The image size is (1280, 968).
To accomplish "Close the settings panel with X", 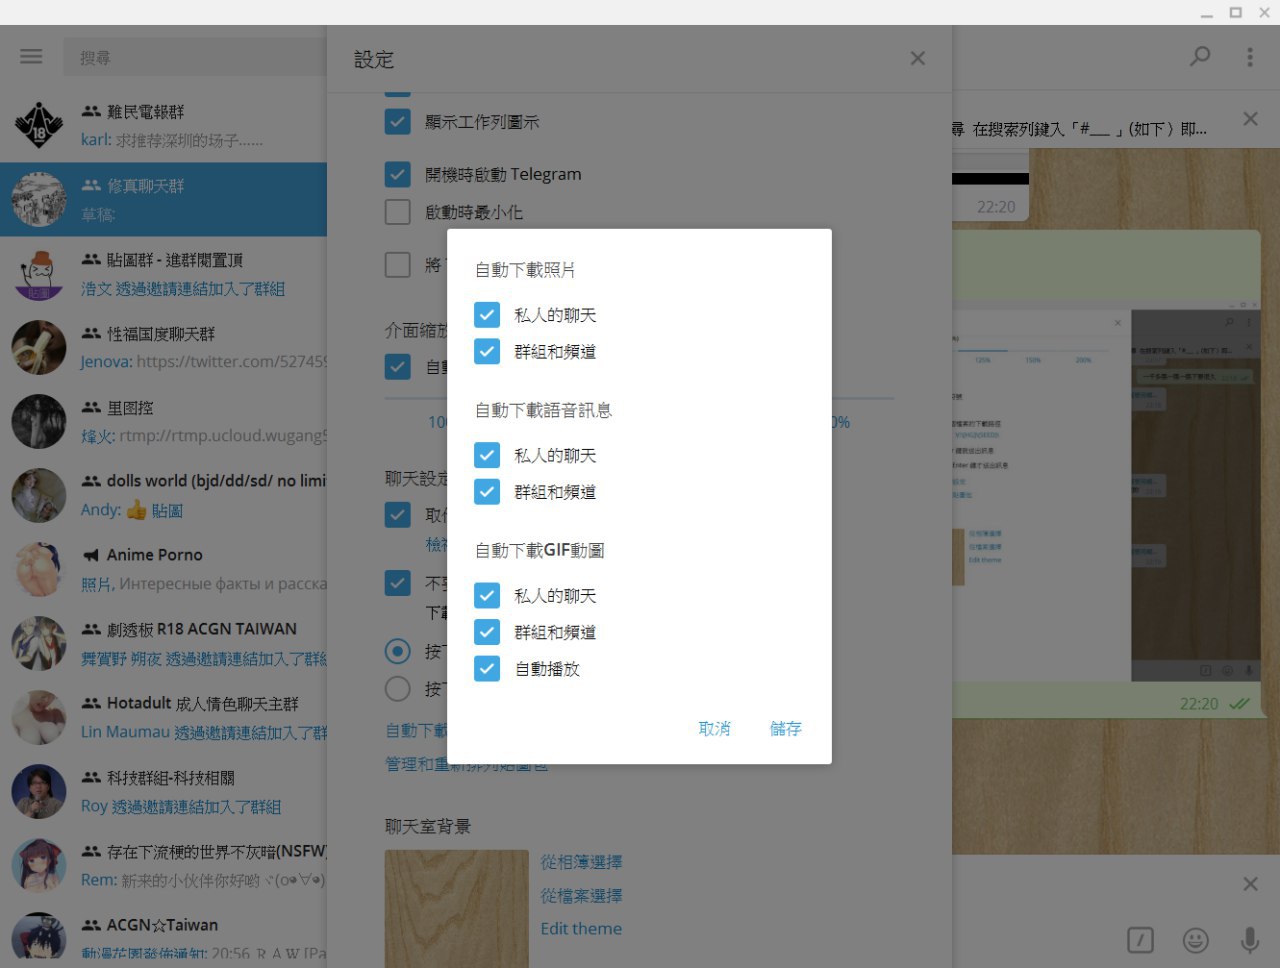I will [917, 59].
